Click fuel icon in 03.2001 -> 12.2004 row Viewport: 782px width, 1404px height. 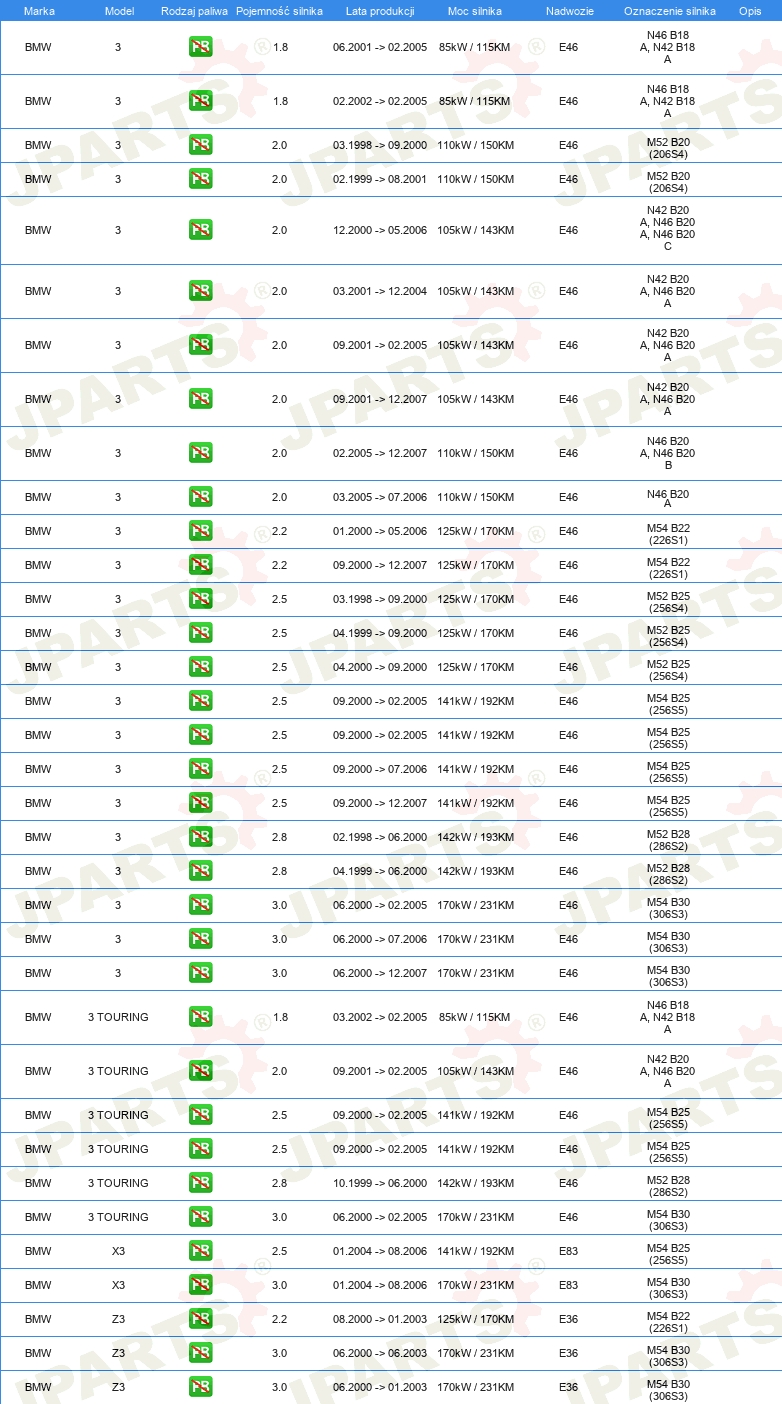(x=200, y=291)
